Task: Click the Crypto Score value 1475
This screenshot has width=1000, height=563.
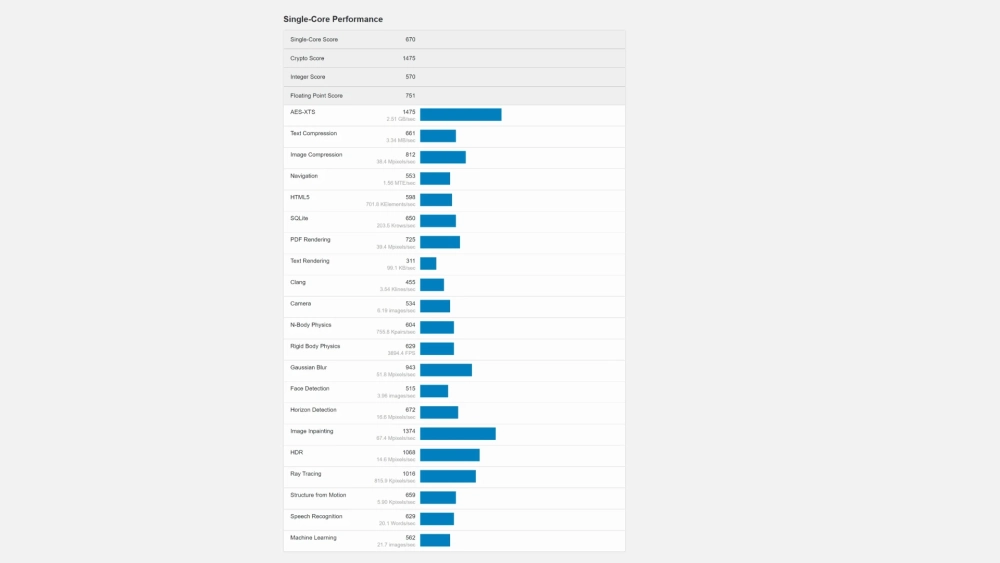Action: 409,58
